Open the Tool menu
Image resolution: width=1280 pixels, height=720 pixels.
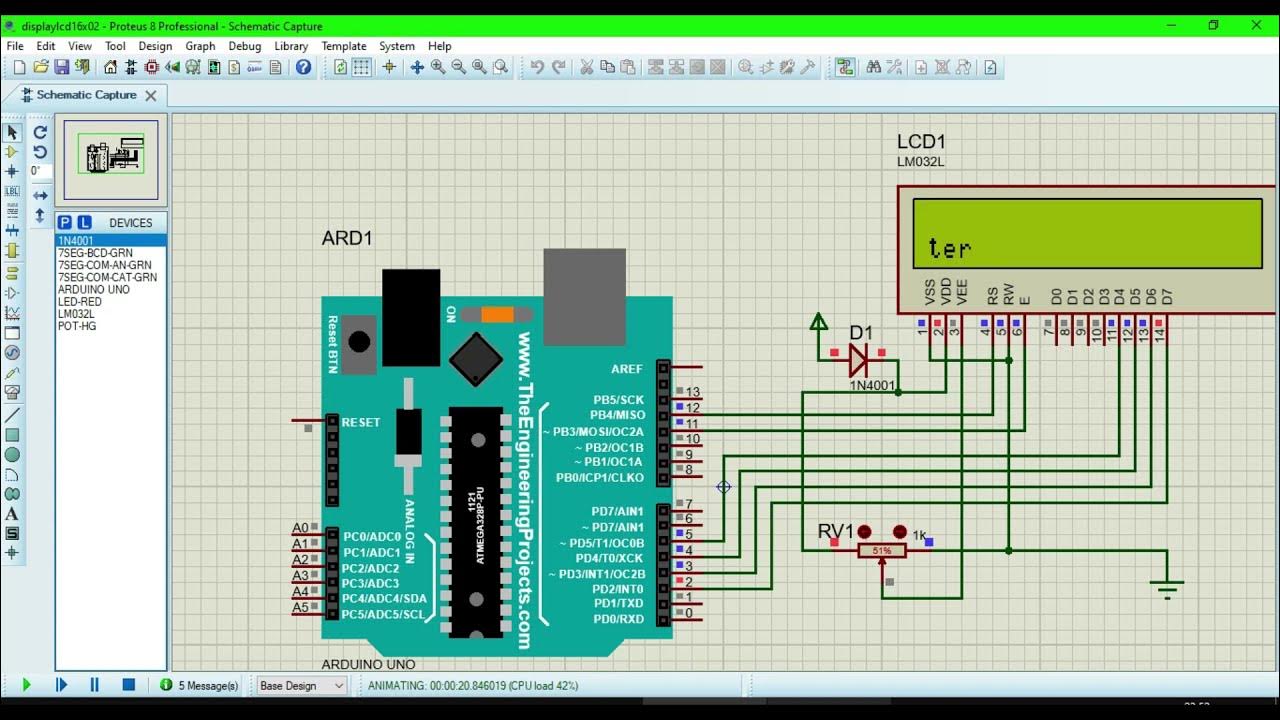115,46
